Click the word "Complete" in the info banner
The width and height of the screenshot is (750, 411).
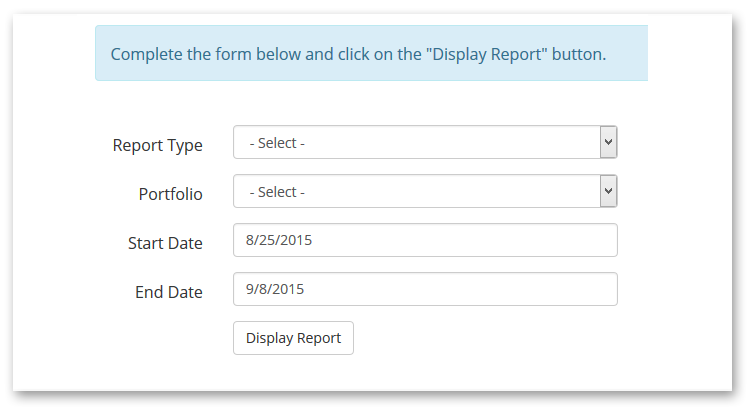[x=146, y=55]
